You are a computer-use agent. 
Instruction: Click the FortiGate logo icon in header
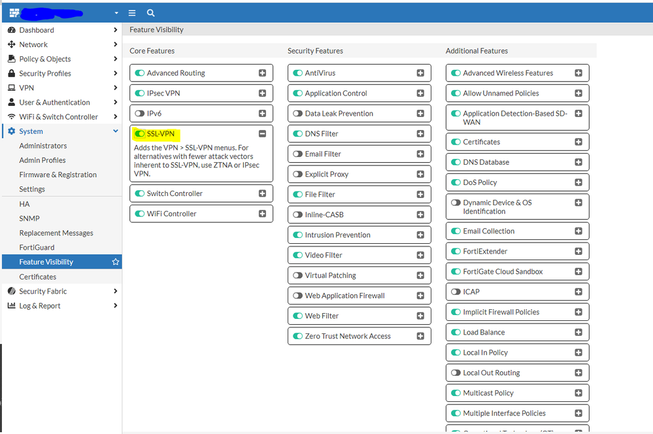14,13
